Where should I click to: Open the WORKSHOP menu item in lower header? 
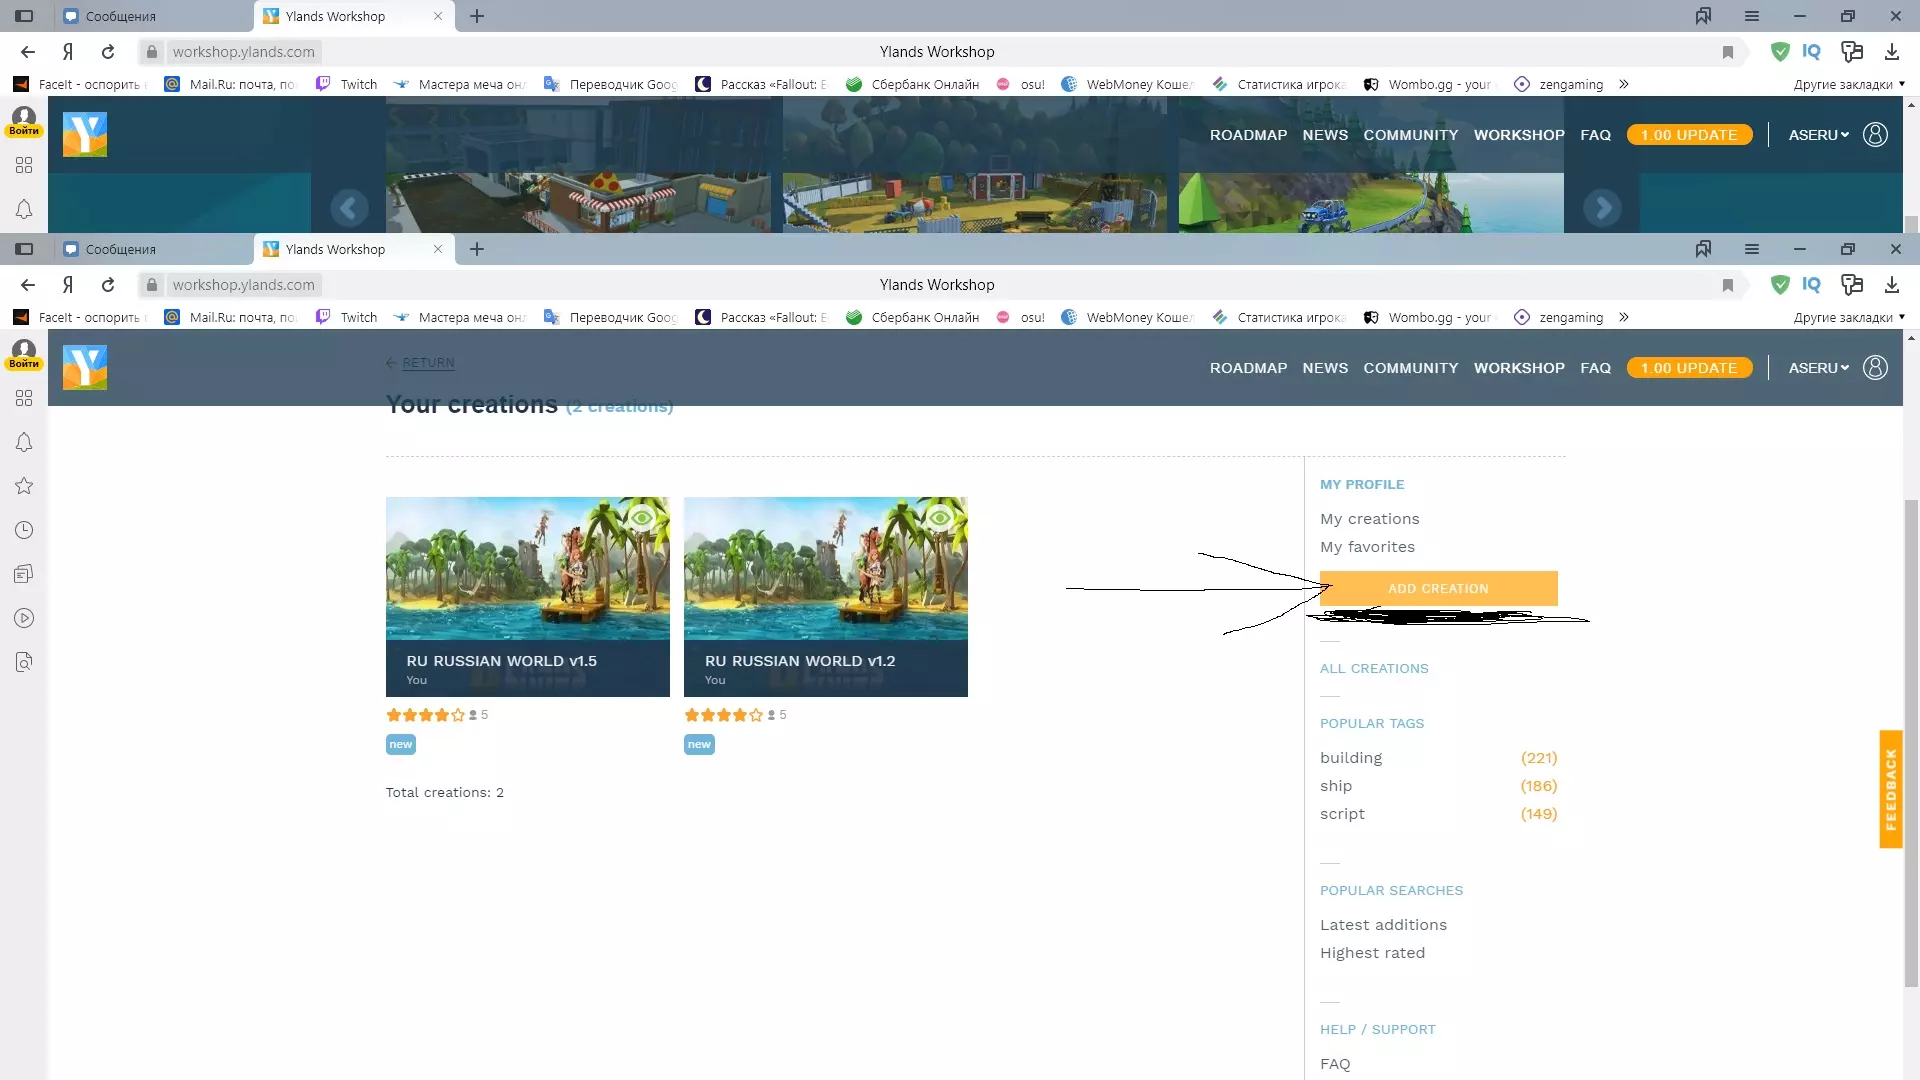pyautogui.click(x=1518, y=368)
